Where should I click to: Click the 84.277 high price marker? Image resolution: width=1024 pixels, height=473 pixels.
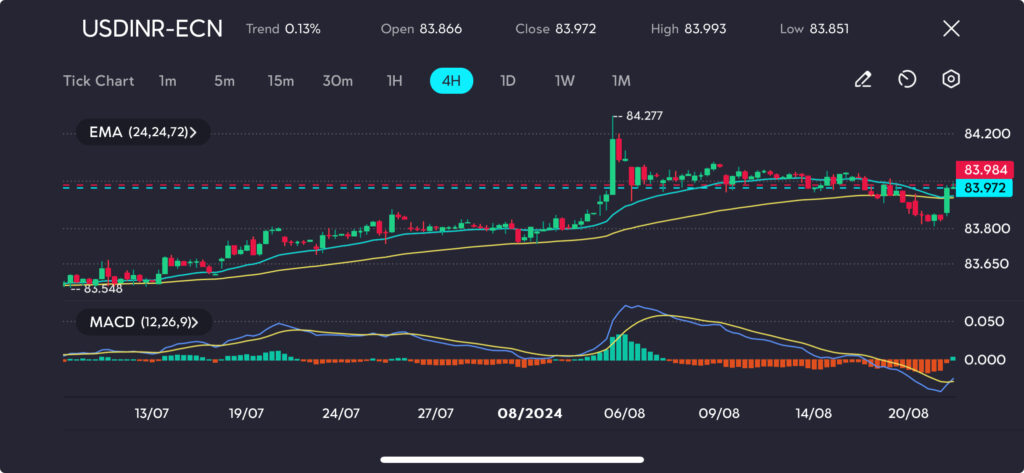point(644,116)
